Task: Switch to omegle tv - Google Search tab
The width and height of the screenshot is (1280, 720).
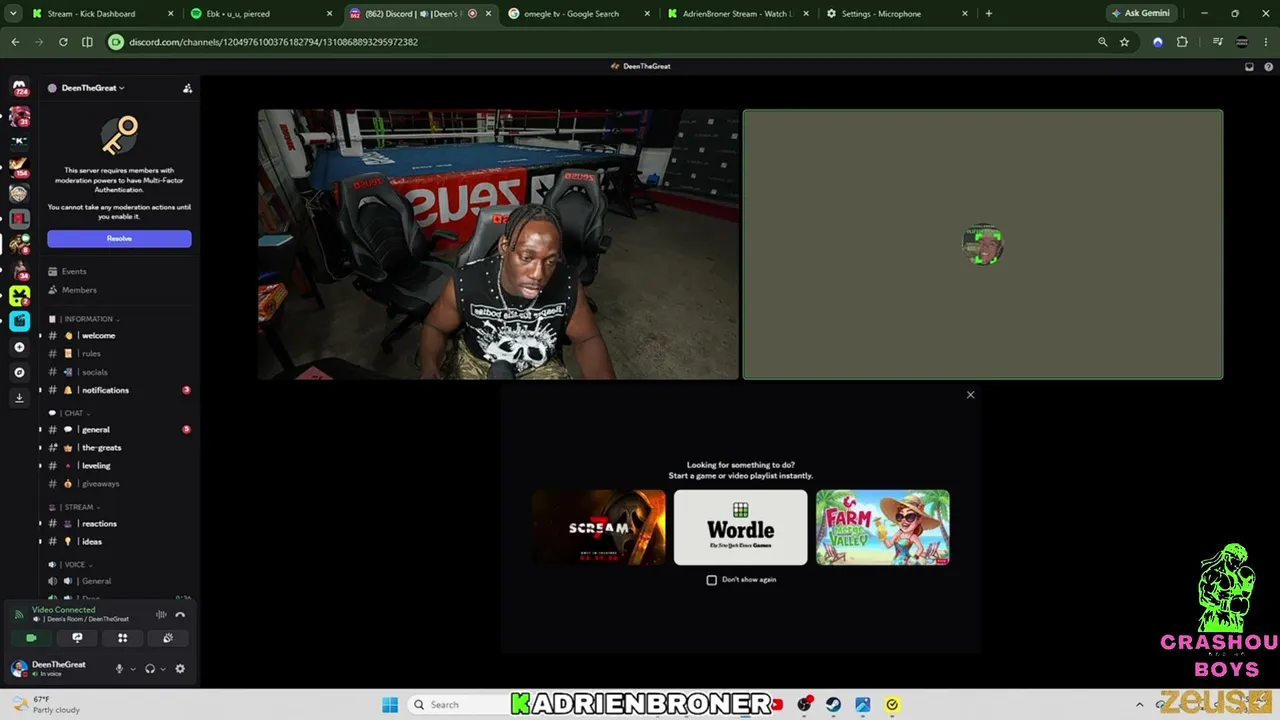Action: pos(579,14)
